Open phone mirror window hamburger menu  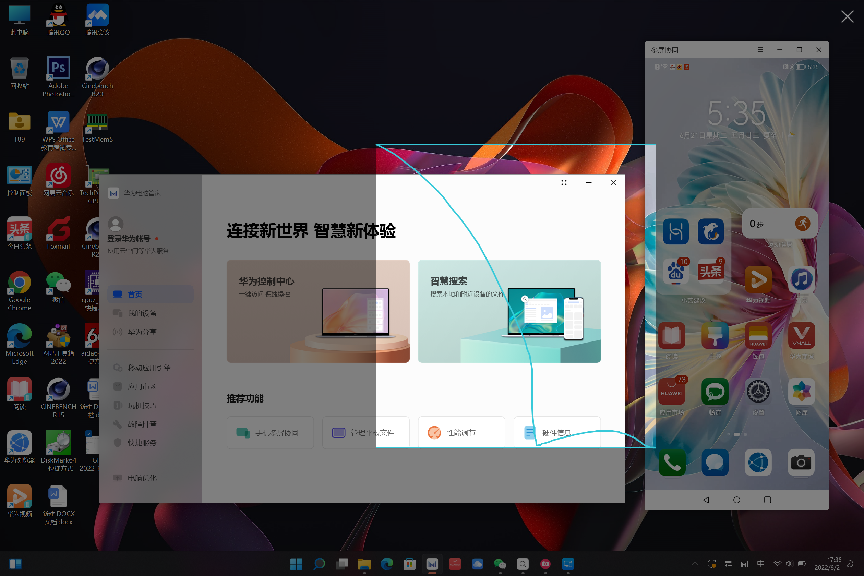[x=760, y=50]
